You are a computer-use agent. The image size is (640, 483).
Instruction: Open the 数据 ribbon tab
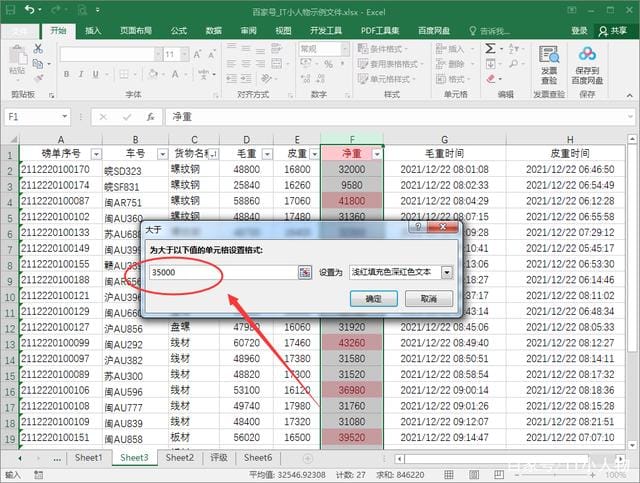click(213, 31)
